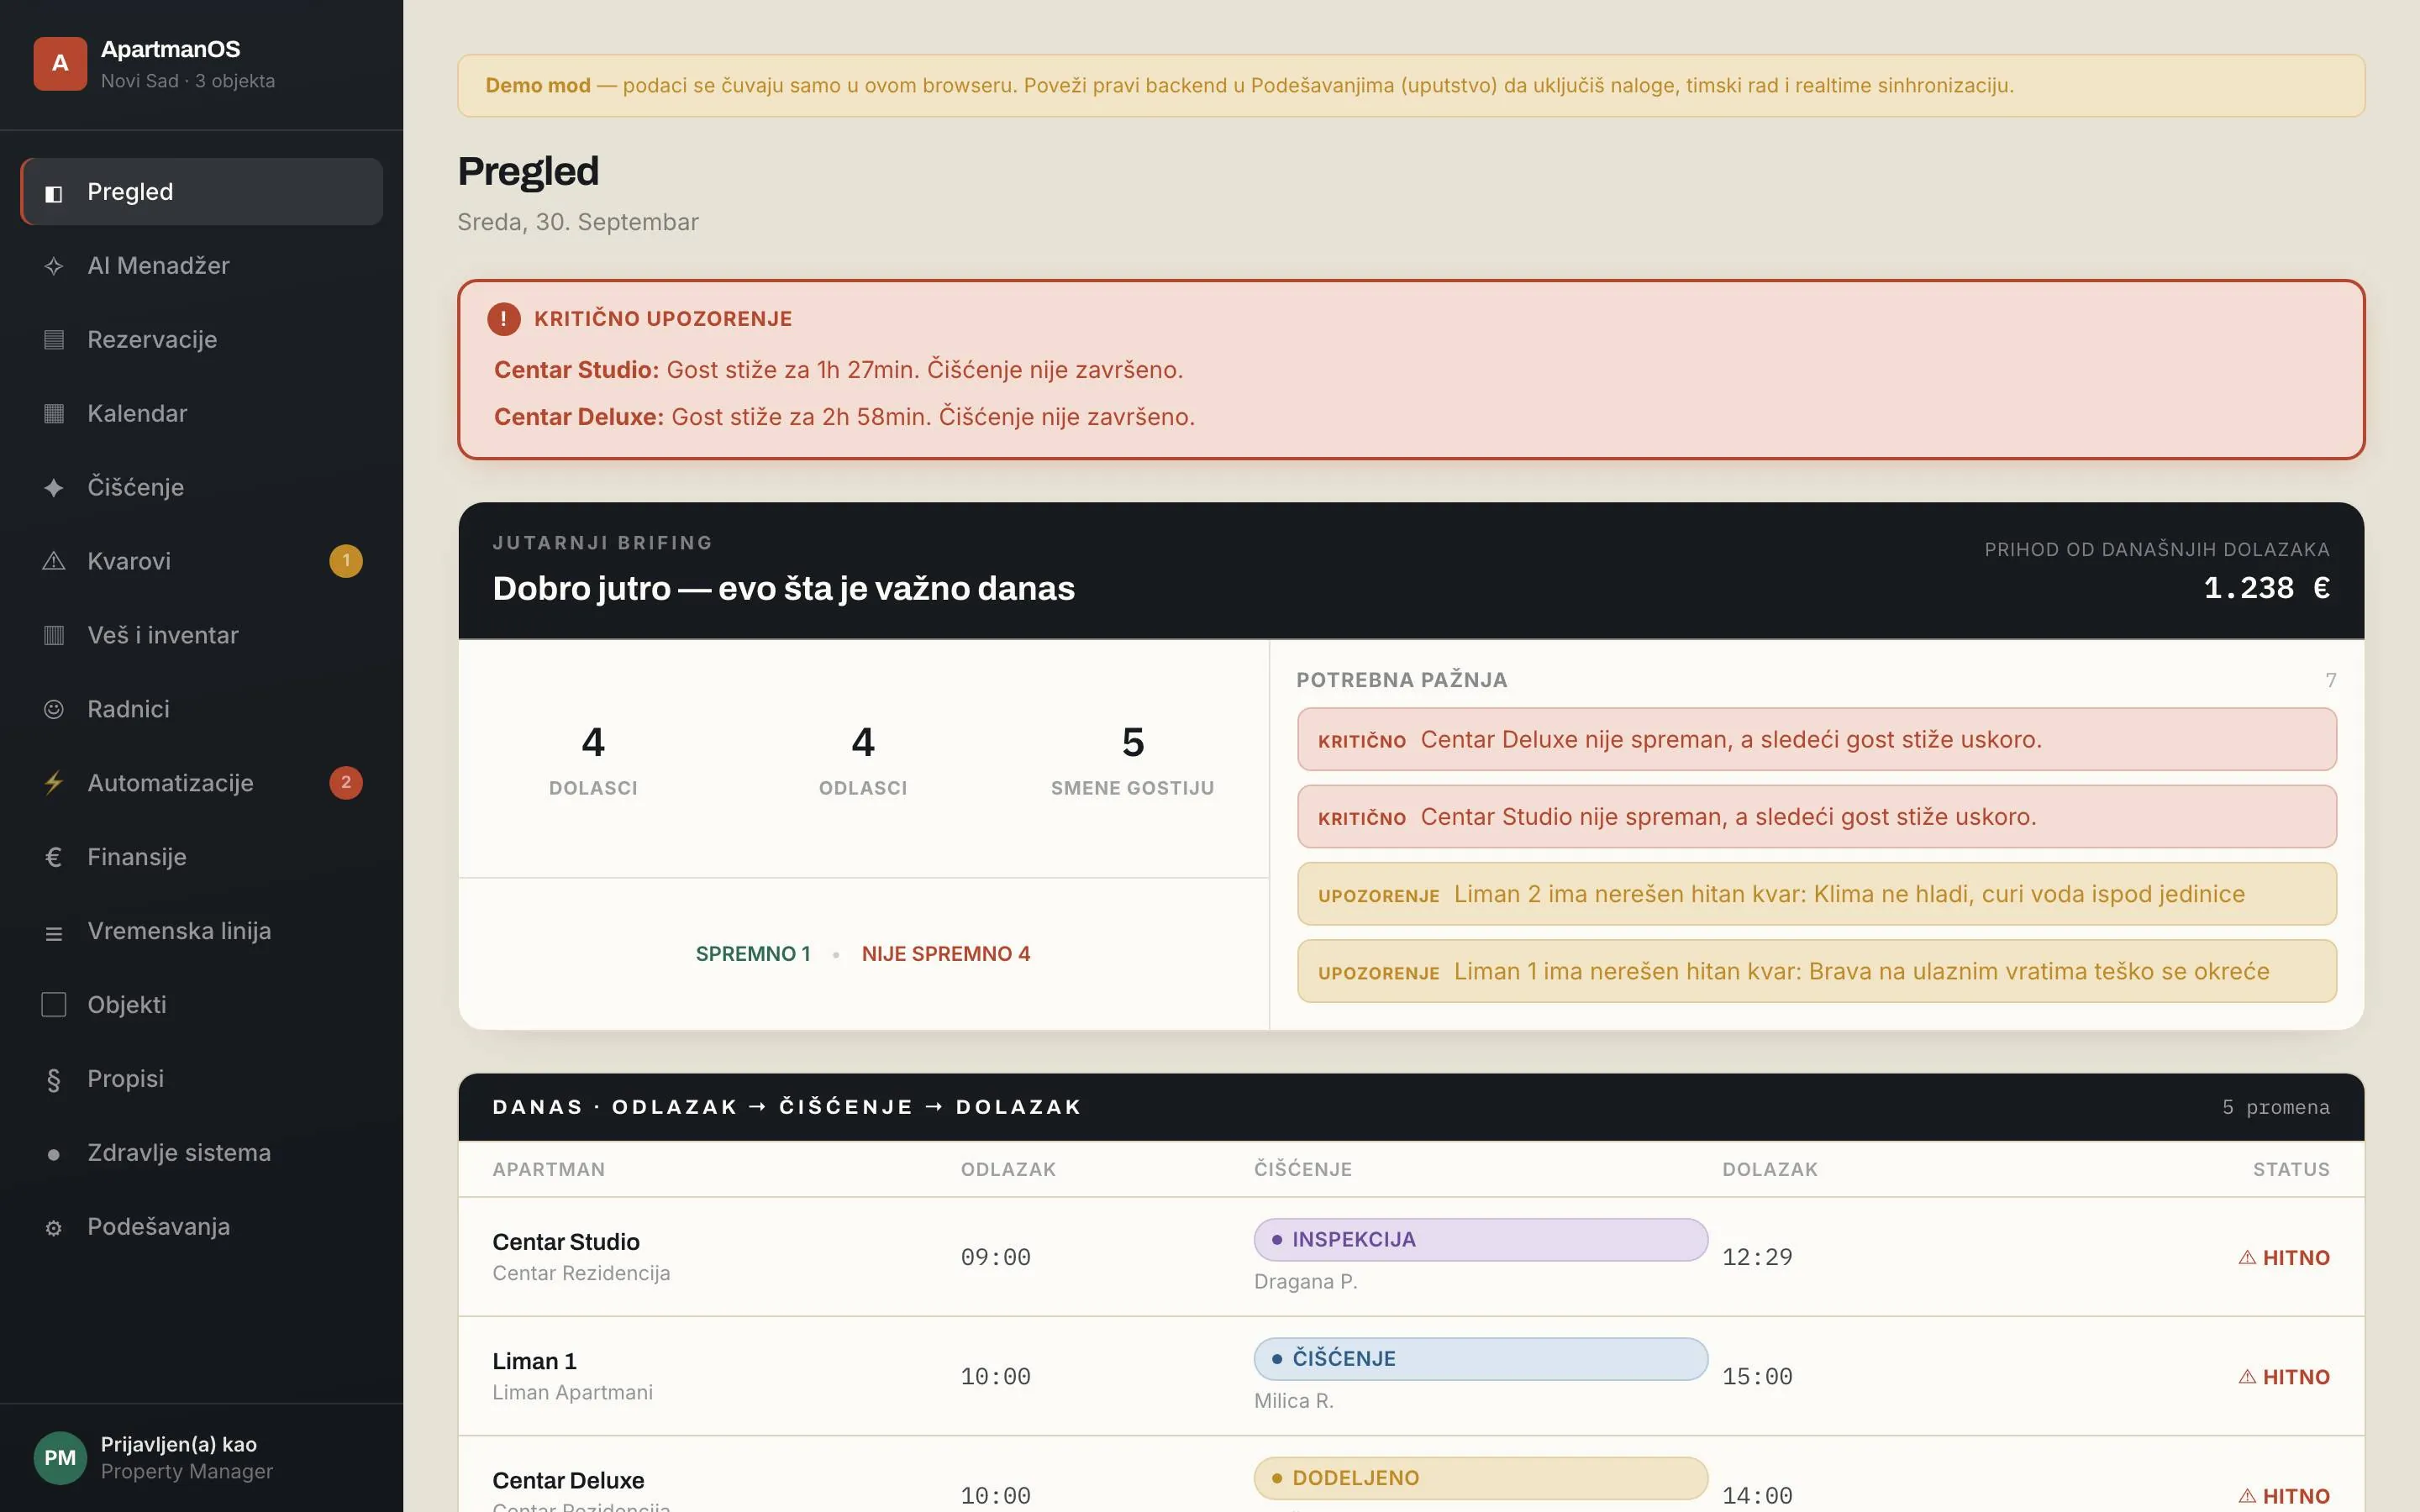Image resolution: width=2420 pixels, height=1512 pixels.
Task: Click the critical alert exclamation icon
Action: (504, 319)
